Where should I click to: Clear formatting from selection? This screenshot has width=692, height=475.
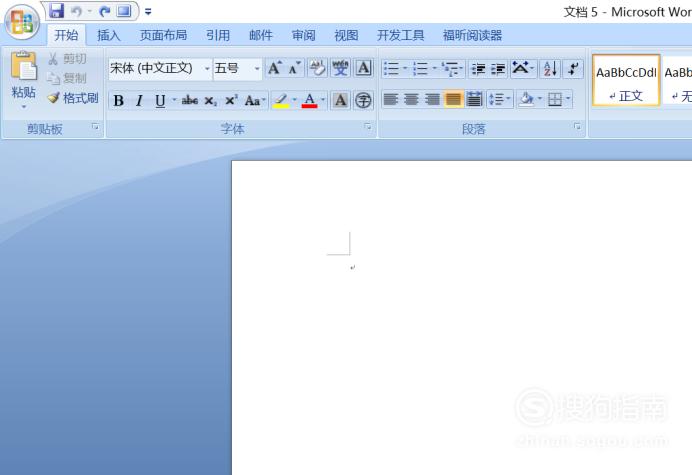(x=317, y=68)
